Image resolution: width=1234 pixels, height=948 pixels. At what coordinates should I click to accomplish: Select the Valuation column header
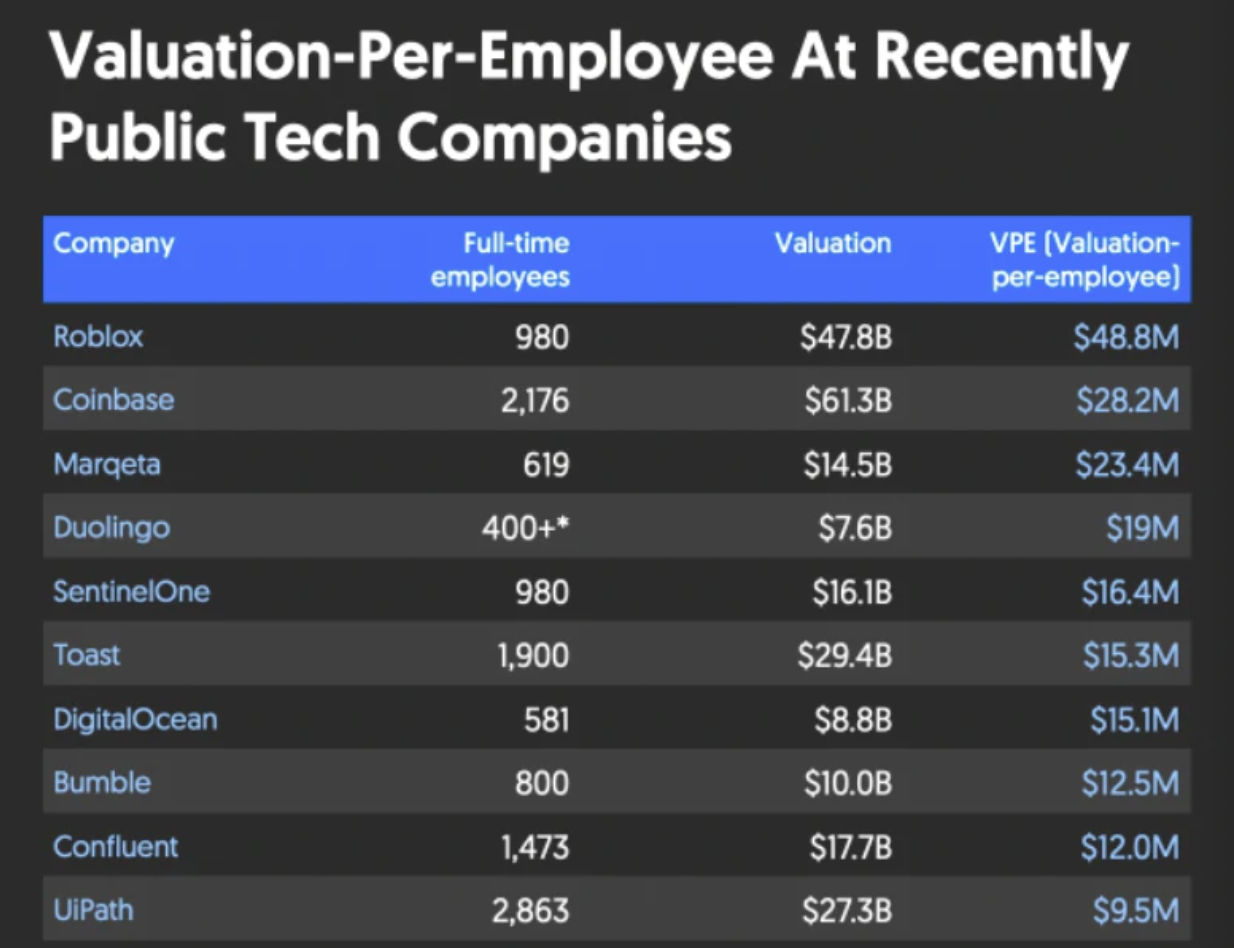pos(833,243)
